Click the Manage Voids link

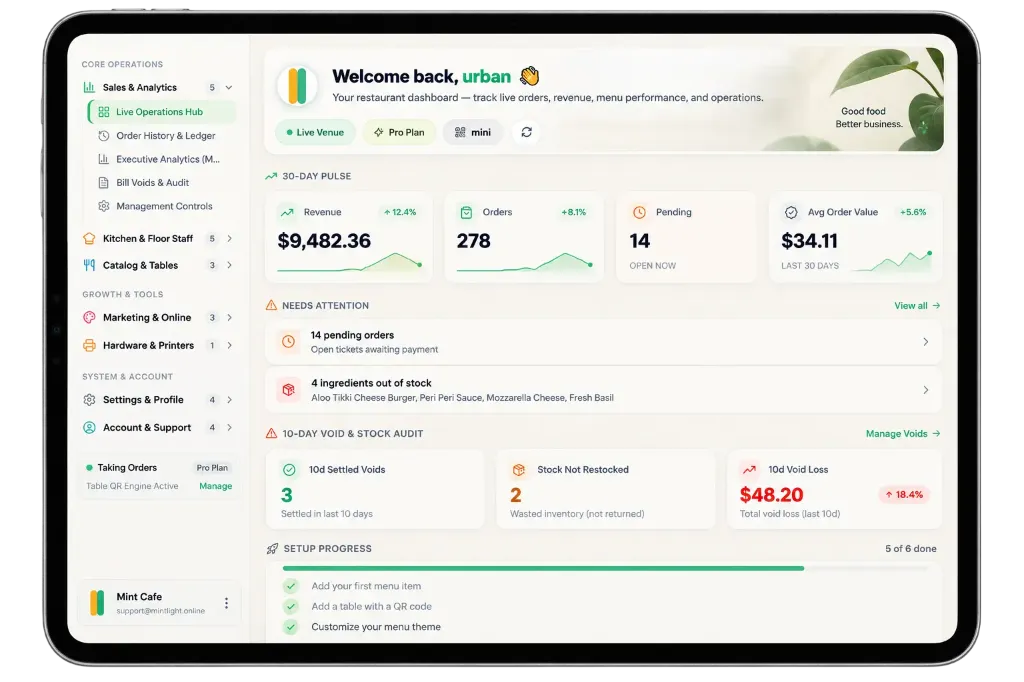point(903,434)
